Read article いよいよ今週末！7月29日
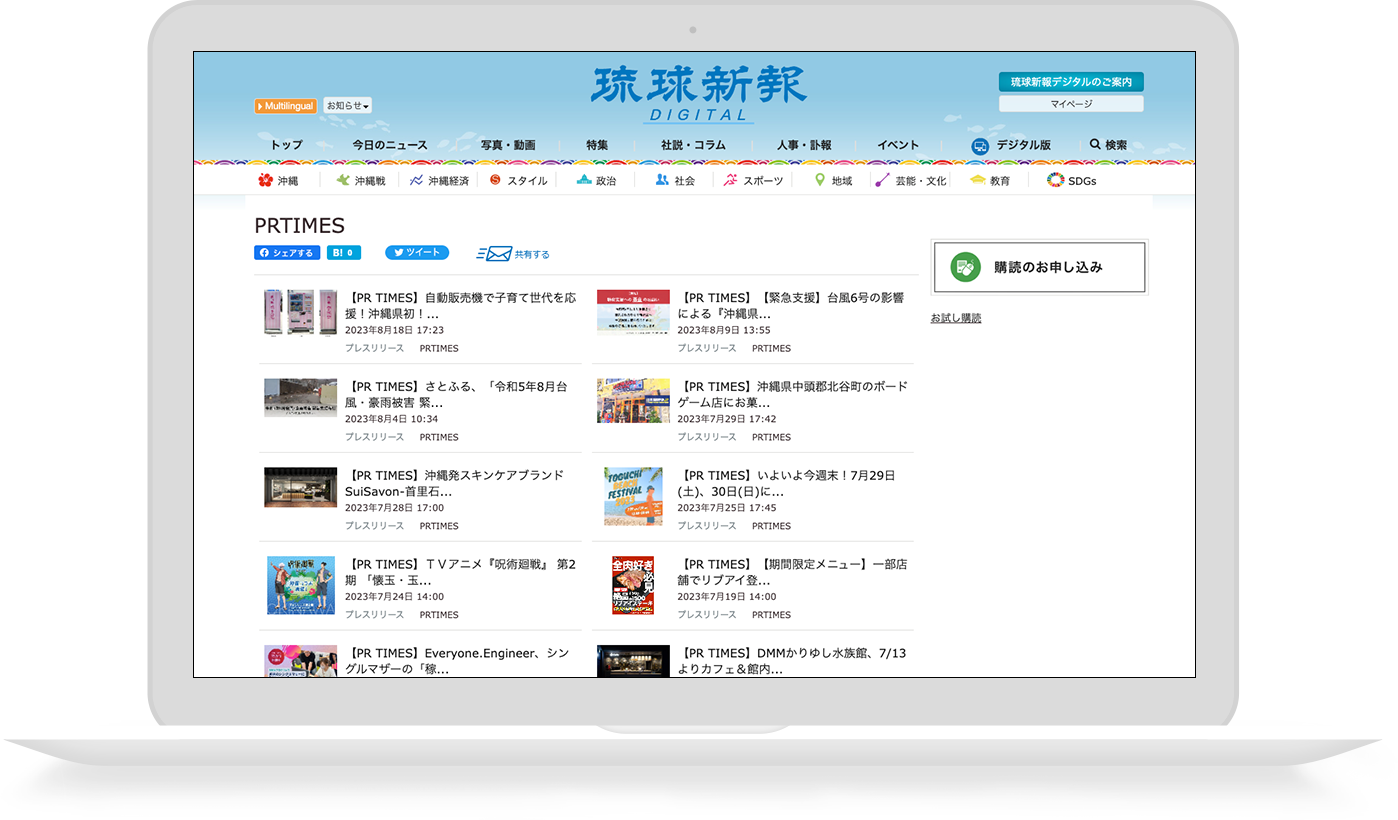Viewport: 1398px width, 820px height. pos(786,483)
